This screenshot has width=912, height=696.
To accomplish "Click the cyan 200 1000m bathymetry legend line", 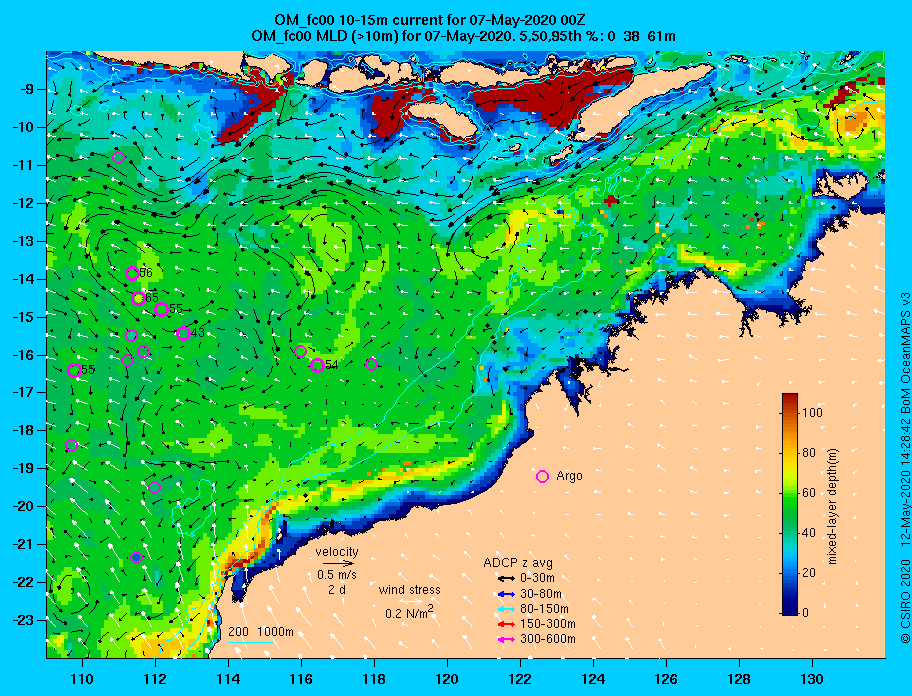I will click(x=251, y=643).
